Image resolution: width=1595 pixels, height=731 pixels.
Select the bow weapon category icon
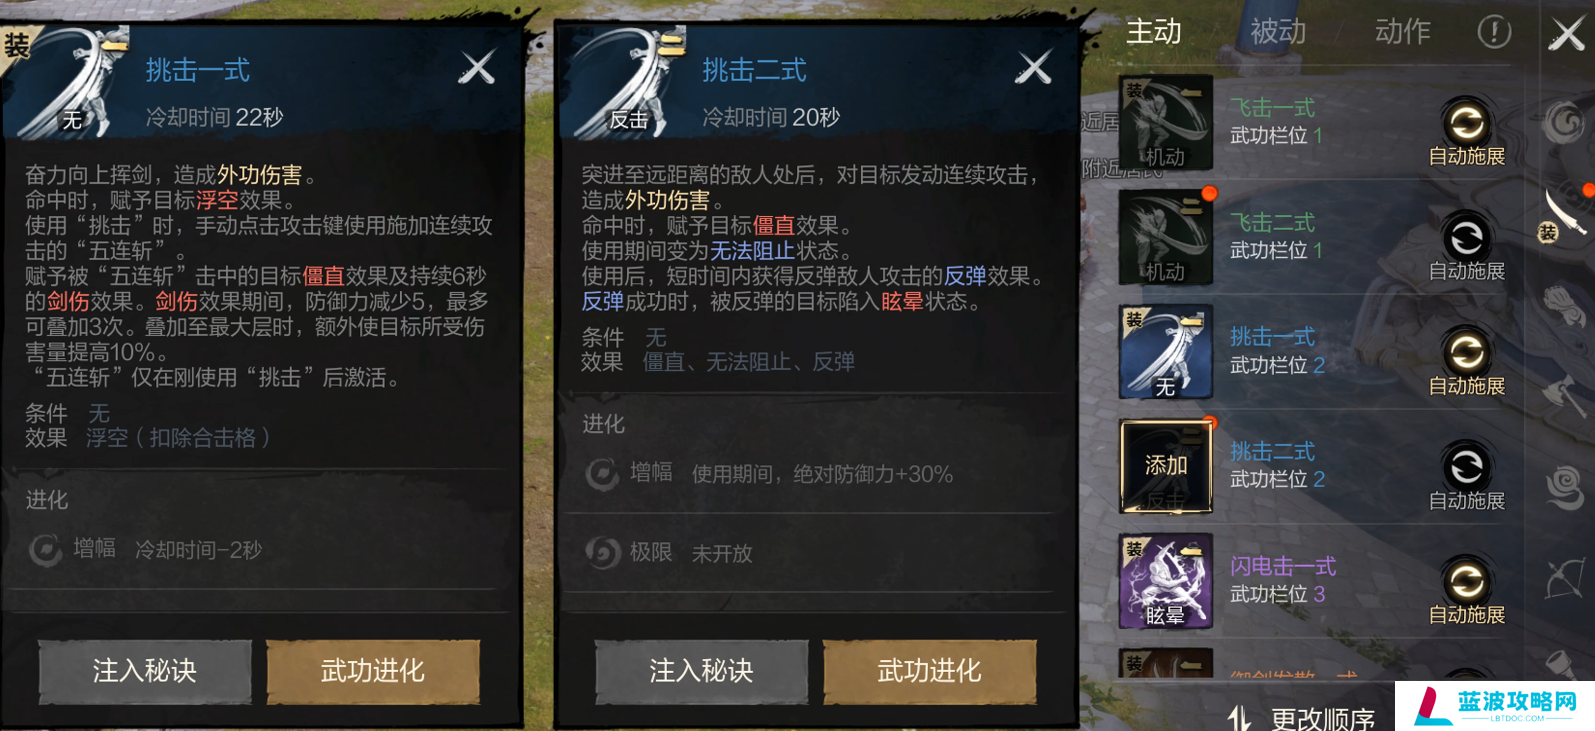(x=1565, y=577)
